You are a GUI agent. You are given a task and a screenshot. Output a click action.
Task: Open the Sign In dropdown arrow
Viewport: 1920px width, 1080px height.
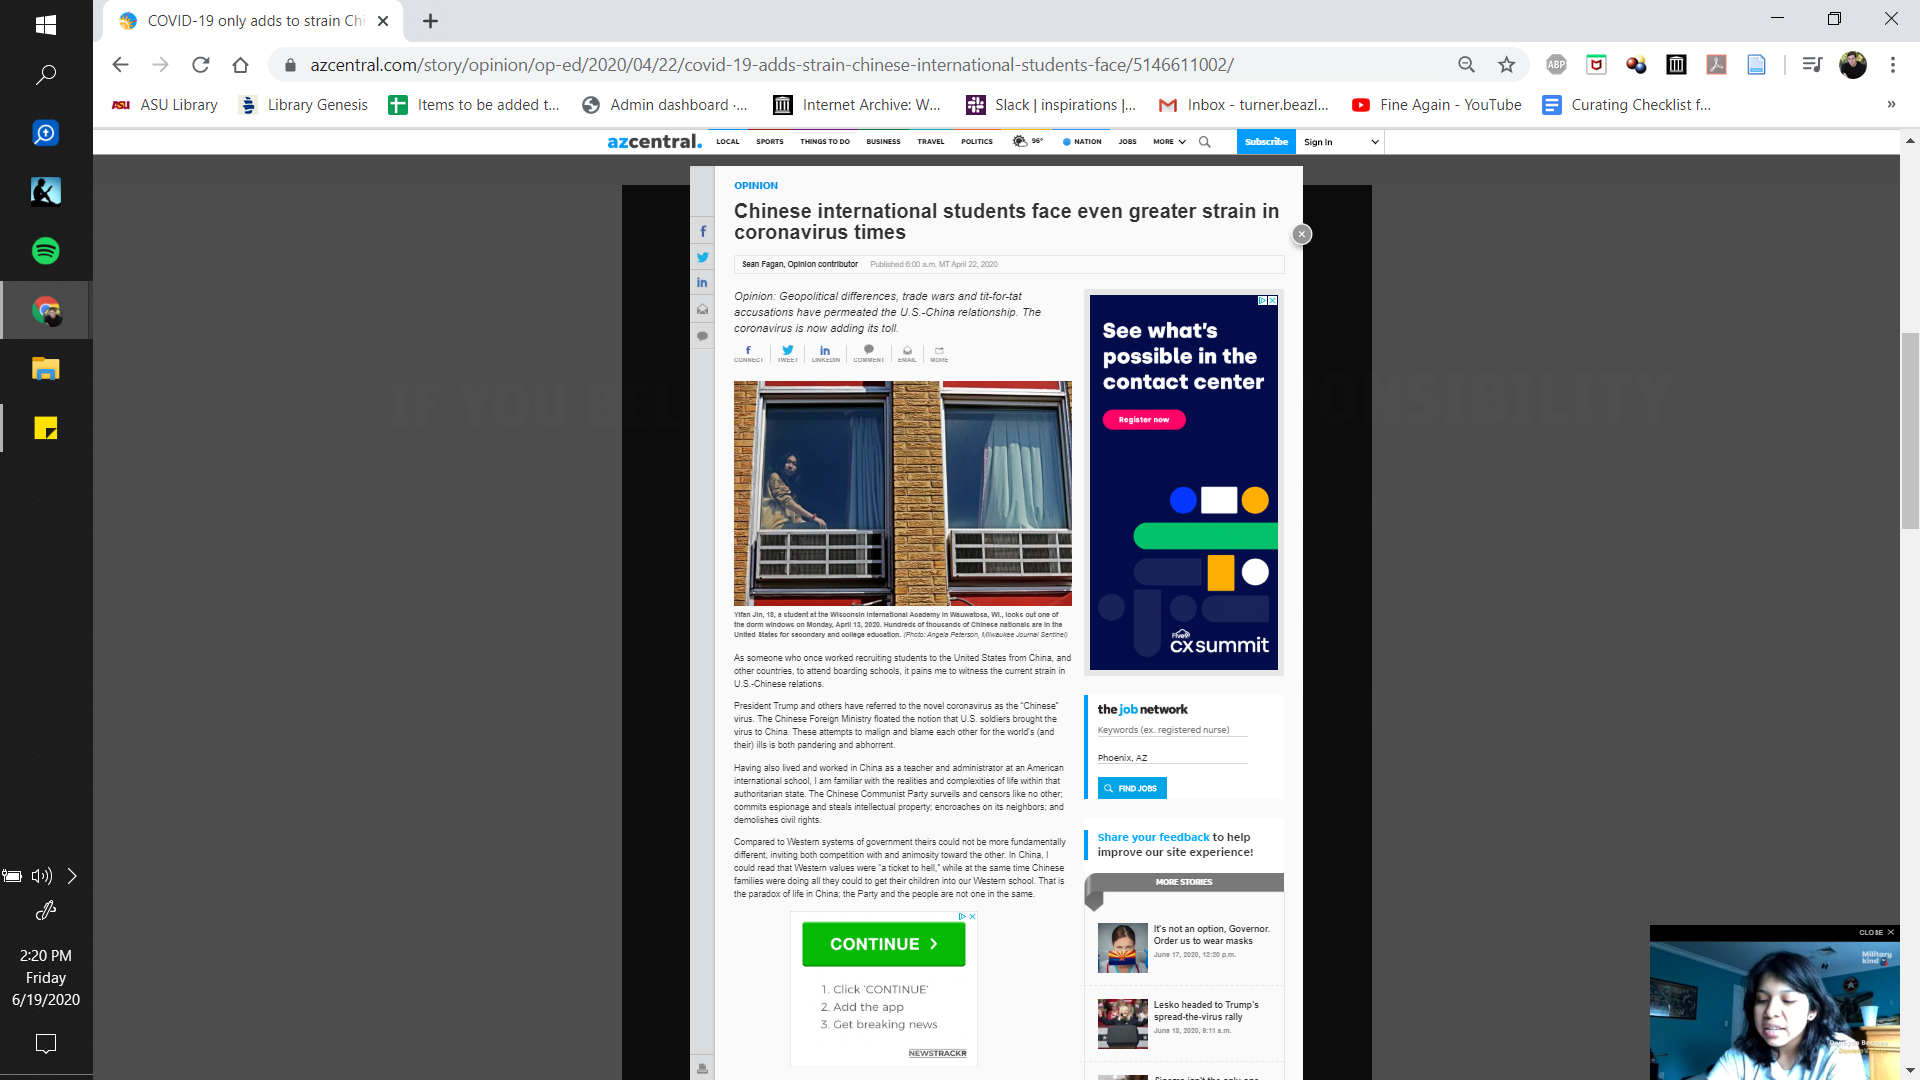click(1375, 142)
